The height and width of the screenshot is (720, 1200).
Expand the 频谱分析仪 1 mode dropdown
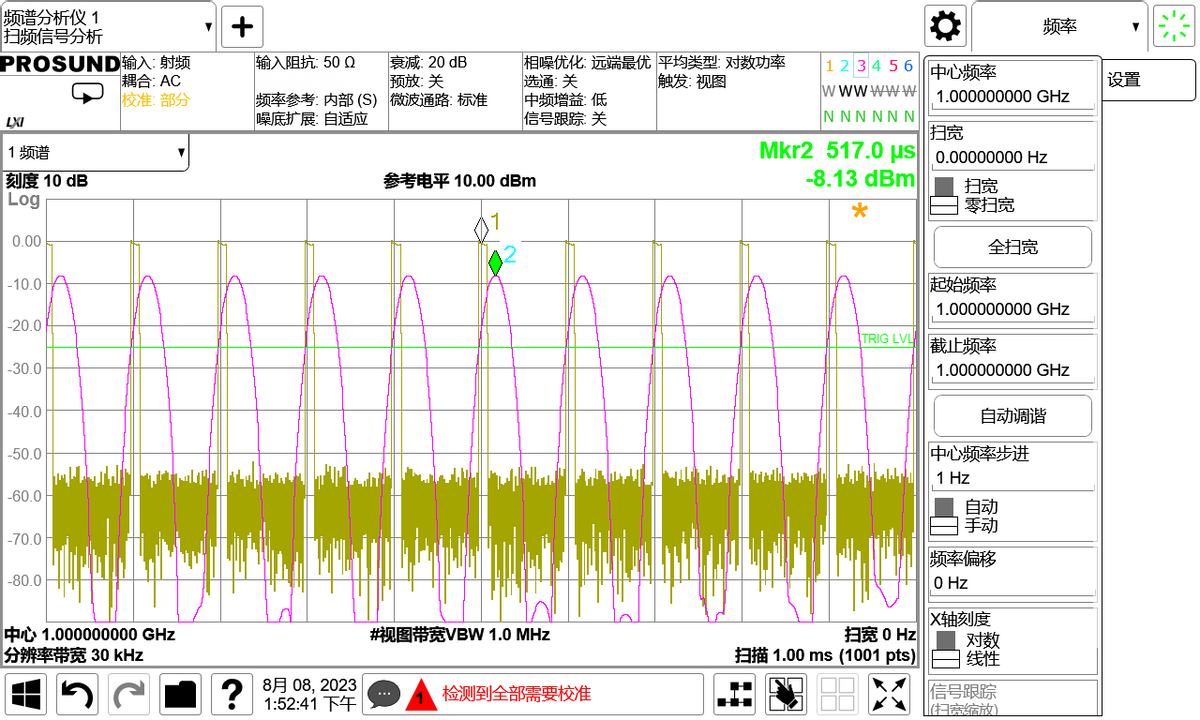pos(109,26)
